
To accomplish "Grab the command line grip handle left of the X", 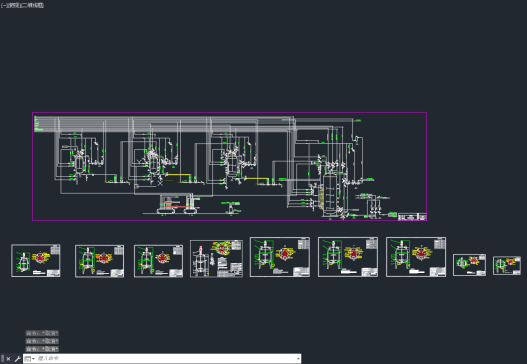I will pos(3,359).
